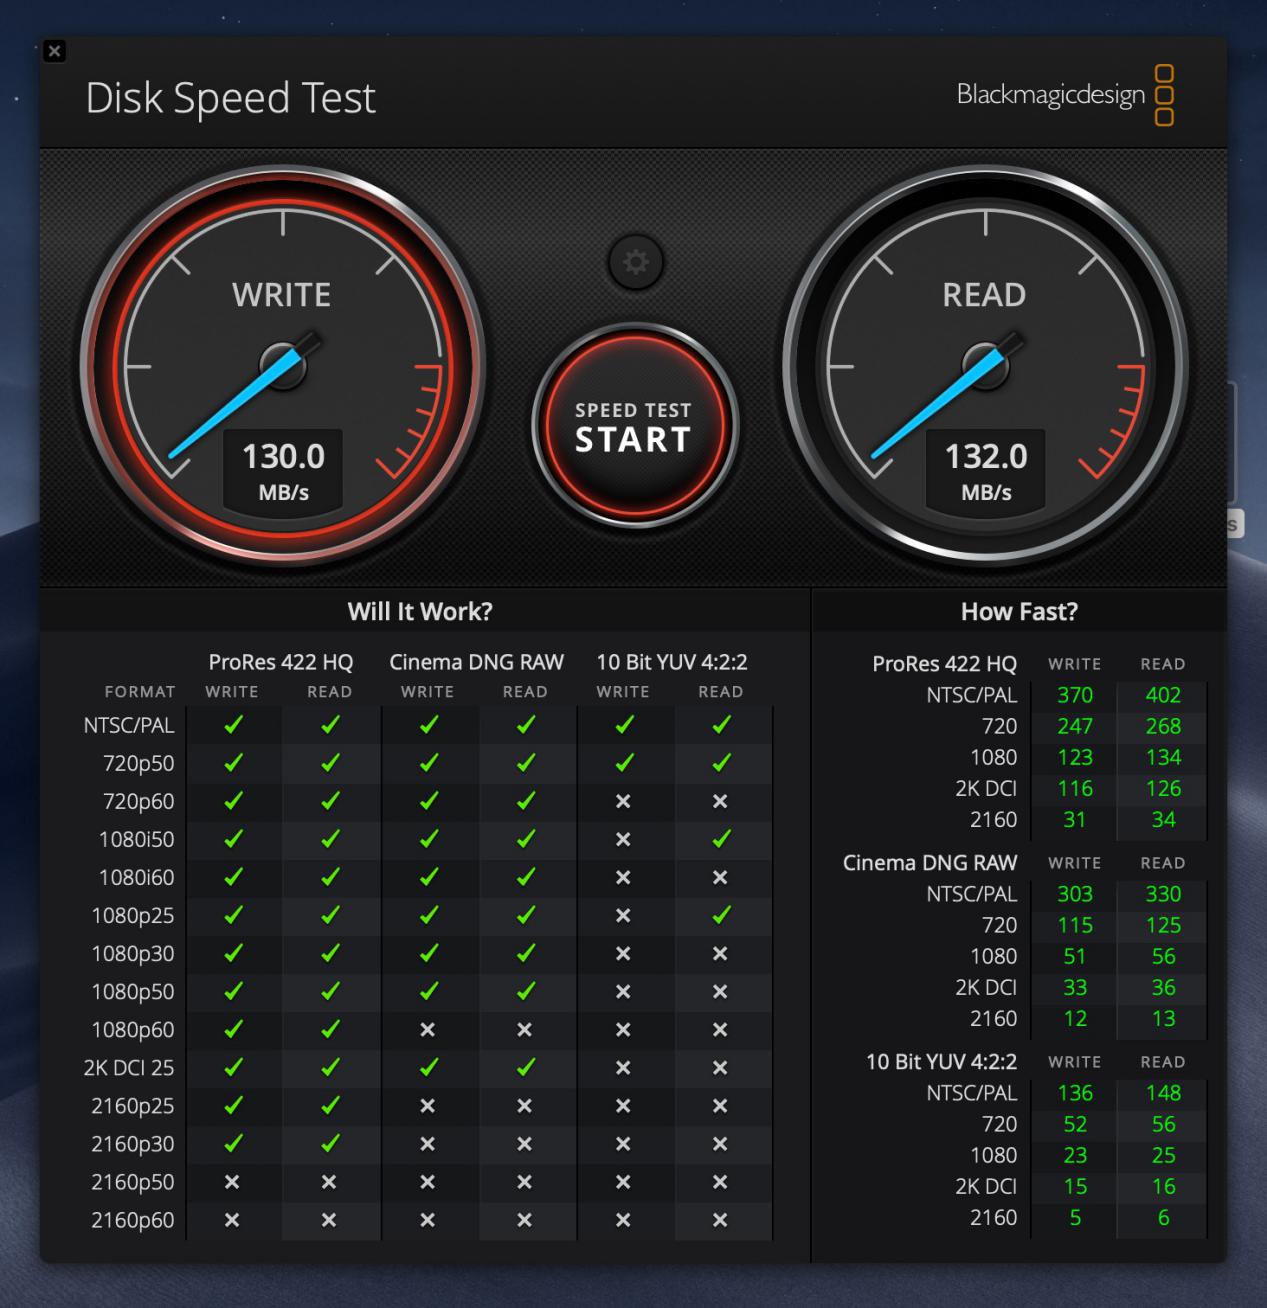Image resolution: width=1267 pixels, height=1308 pixels.
Task: Click the Cinema DNG 1080 write value 51
Action: tap(1075, 956)
